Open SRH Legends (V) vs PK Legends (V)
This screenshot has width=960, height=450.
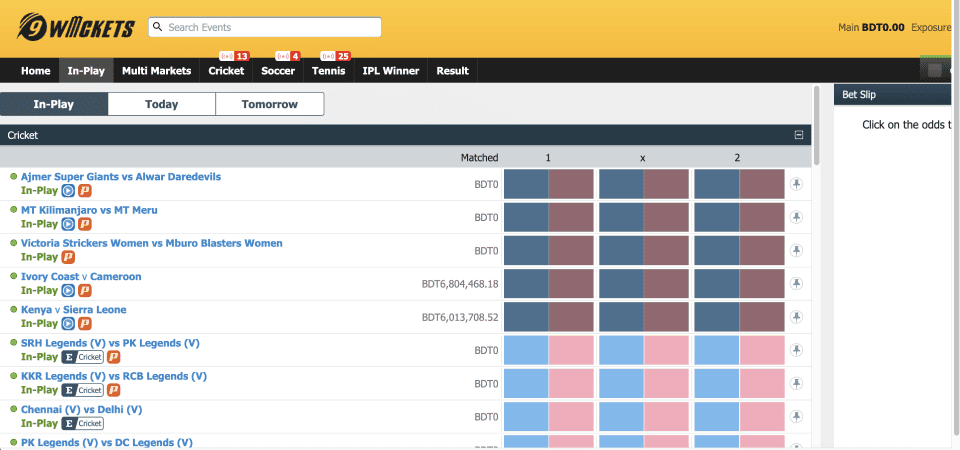[x=110, y=343]
